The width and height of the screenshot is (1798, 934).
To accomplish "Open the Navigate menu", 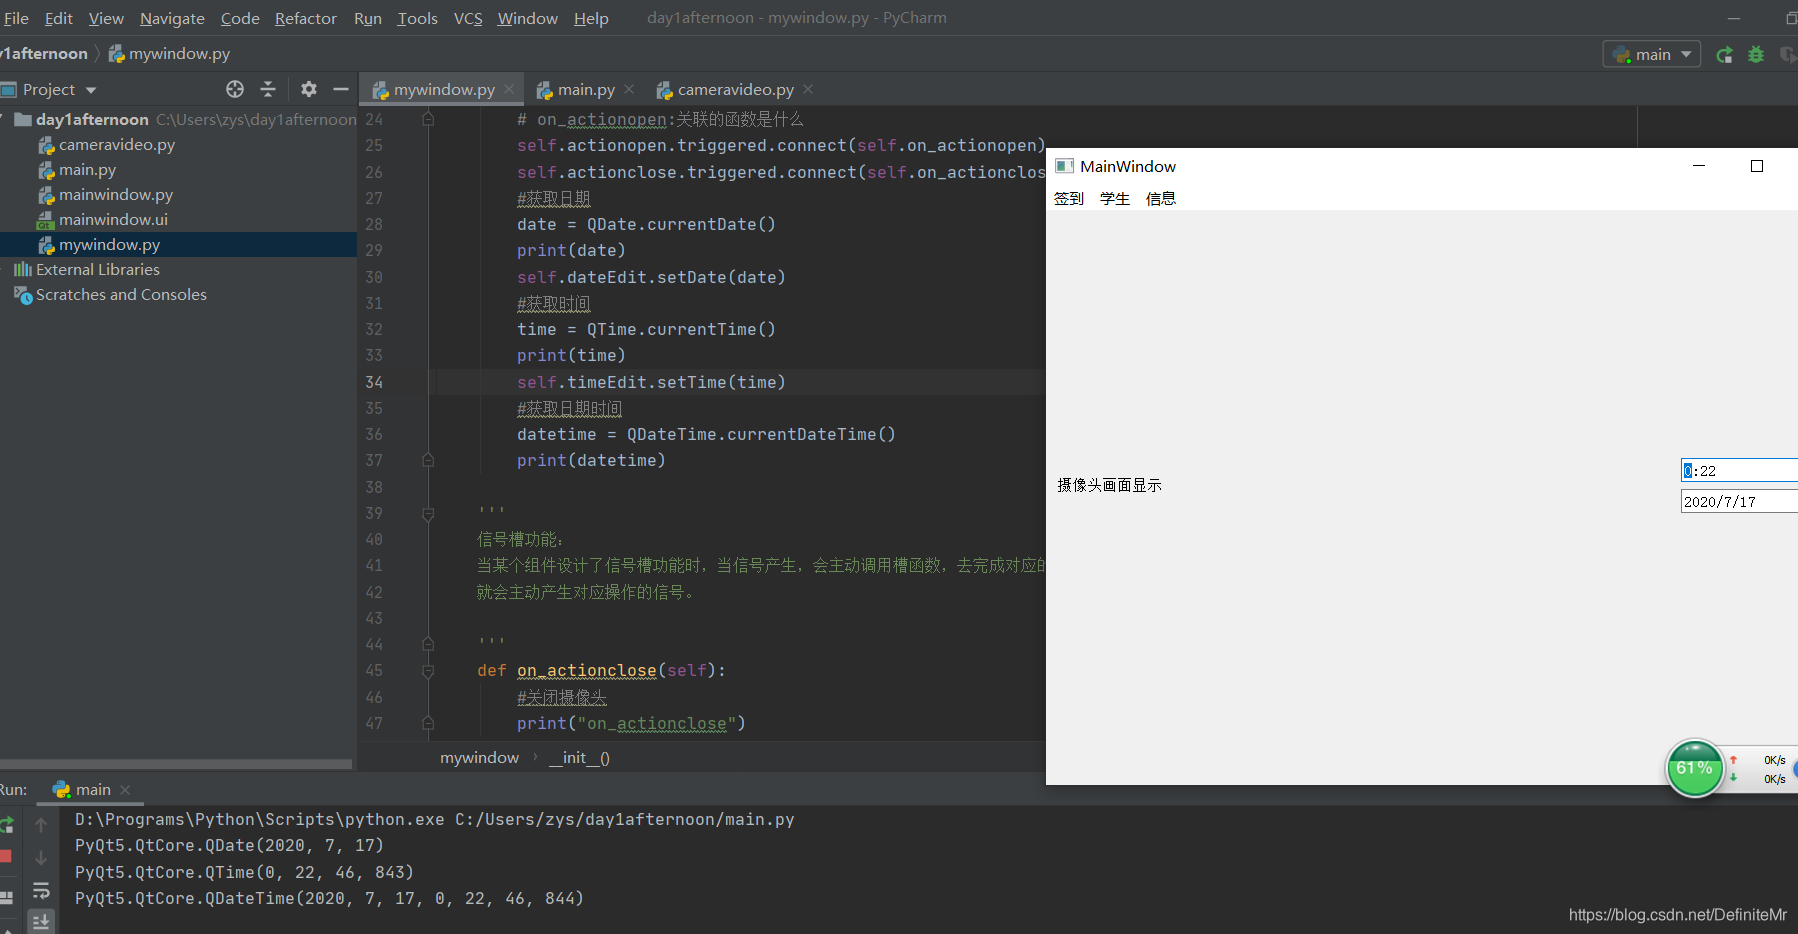I will pos(172,18).
